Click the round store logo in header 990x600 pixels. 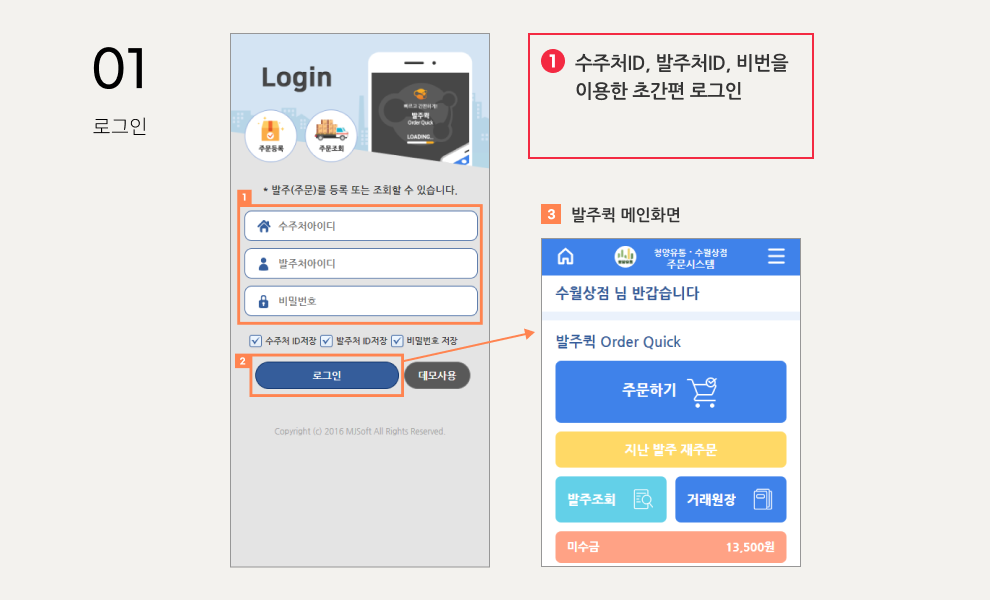(x=625, y=256)
